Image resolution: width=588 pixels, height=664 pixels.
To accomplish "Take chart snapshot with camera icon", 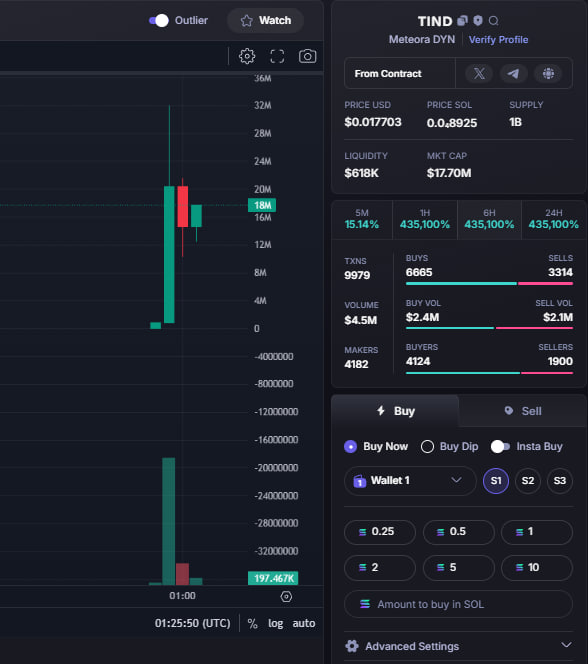I will tap(307, 56).
